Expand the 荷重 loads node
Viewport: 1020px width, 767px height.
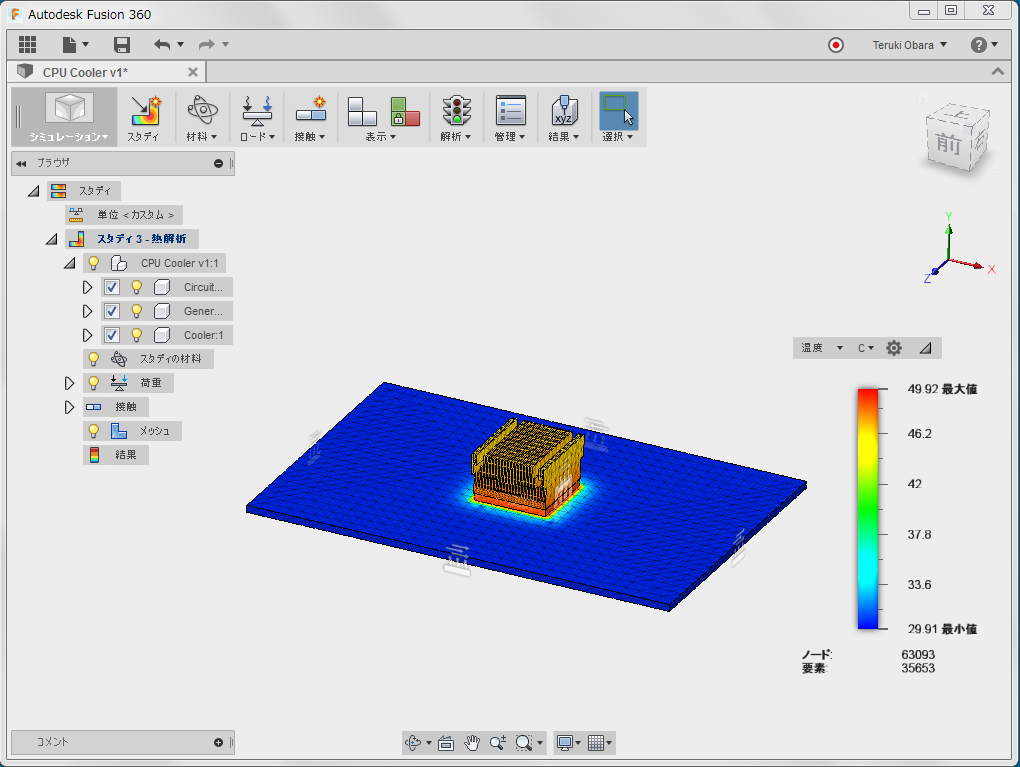69,383
